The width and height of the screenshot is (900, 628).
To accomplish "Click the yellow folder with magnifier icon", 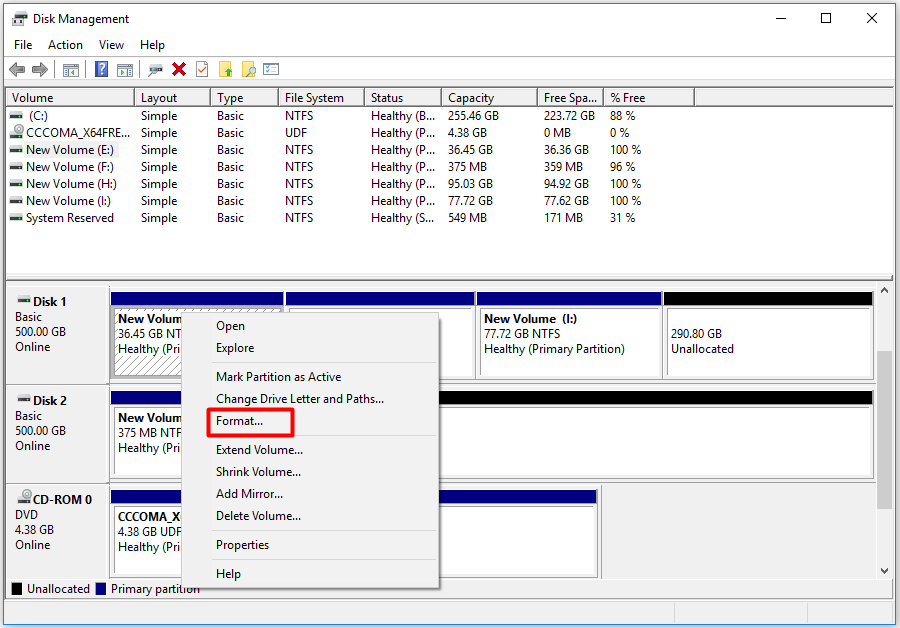I will point(249,70).
